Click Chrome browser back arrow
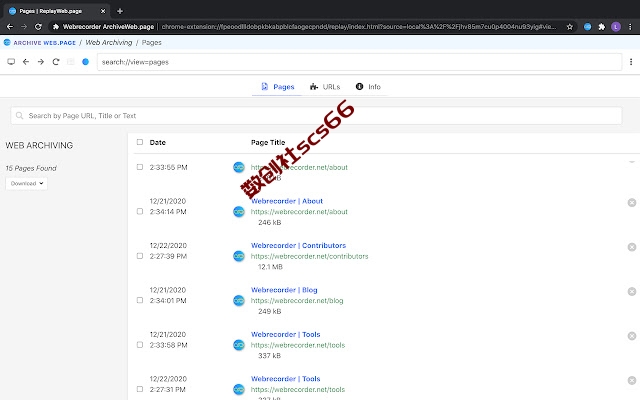Screen dimensions: 640x400 pyautogui.click(x=10, y=27)
